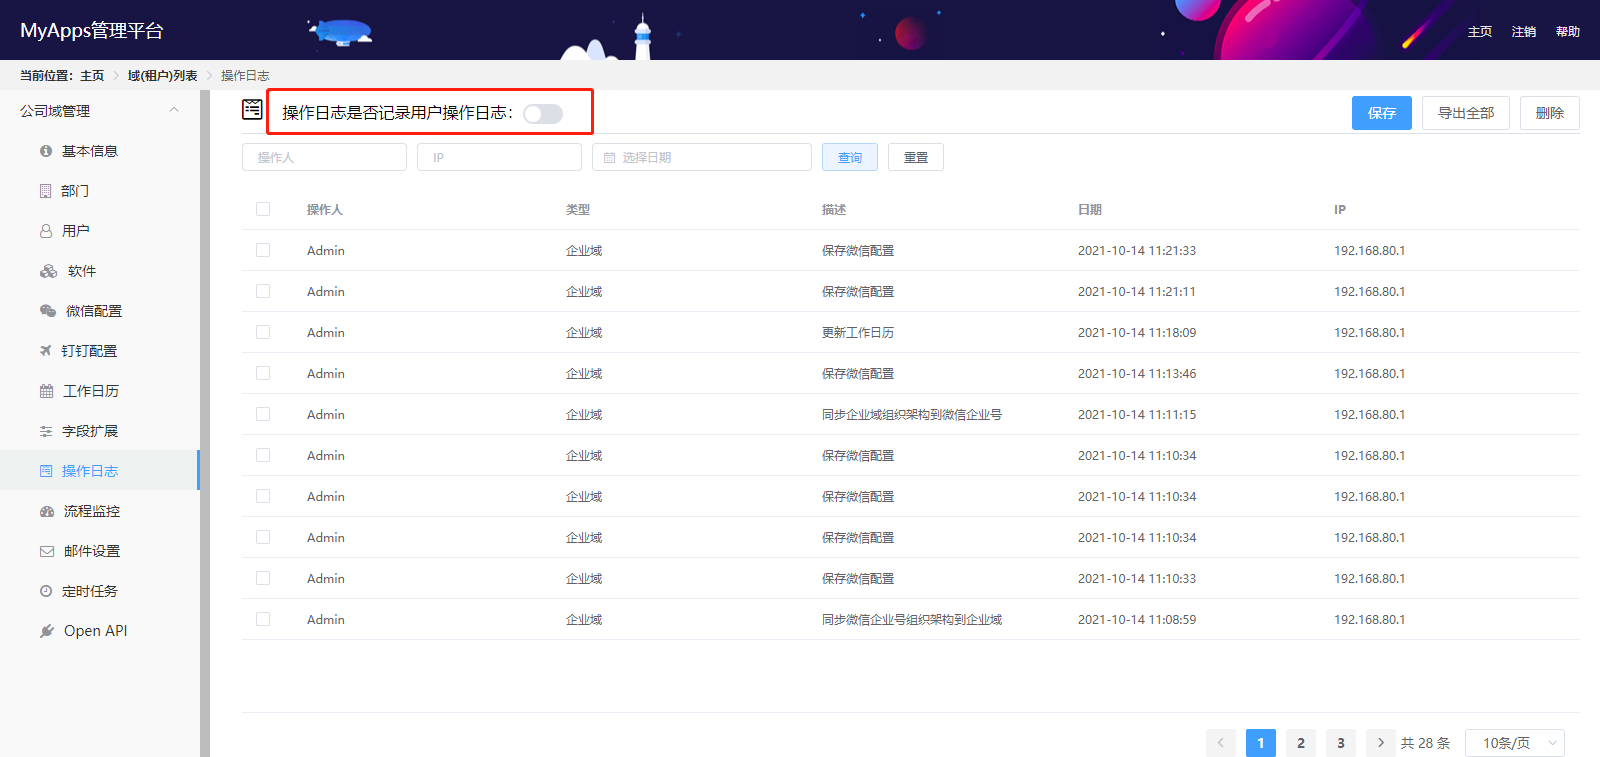
Task: Open the 10条/页 page size dropdown
Action: tap(1515, 743)
